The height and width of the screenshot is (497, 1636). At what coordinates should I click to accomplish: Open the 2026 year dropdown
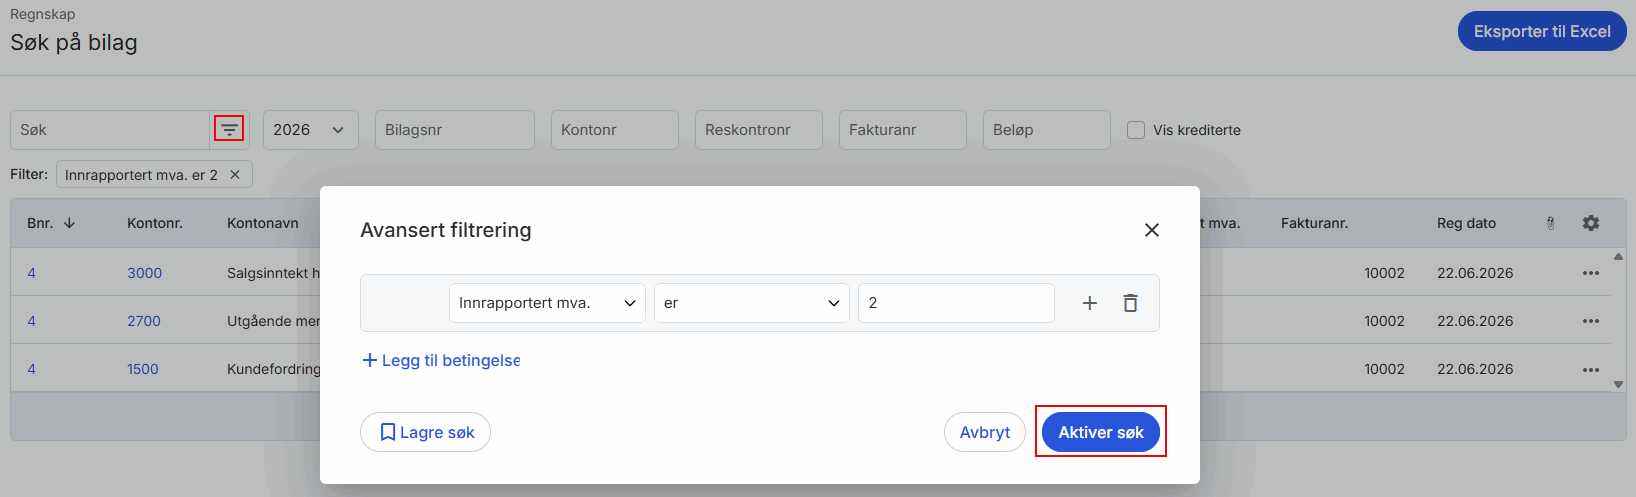311,130
